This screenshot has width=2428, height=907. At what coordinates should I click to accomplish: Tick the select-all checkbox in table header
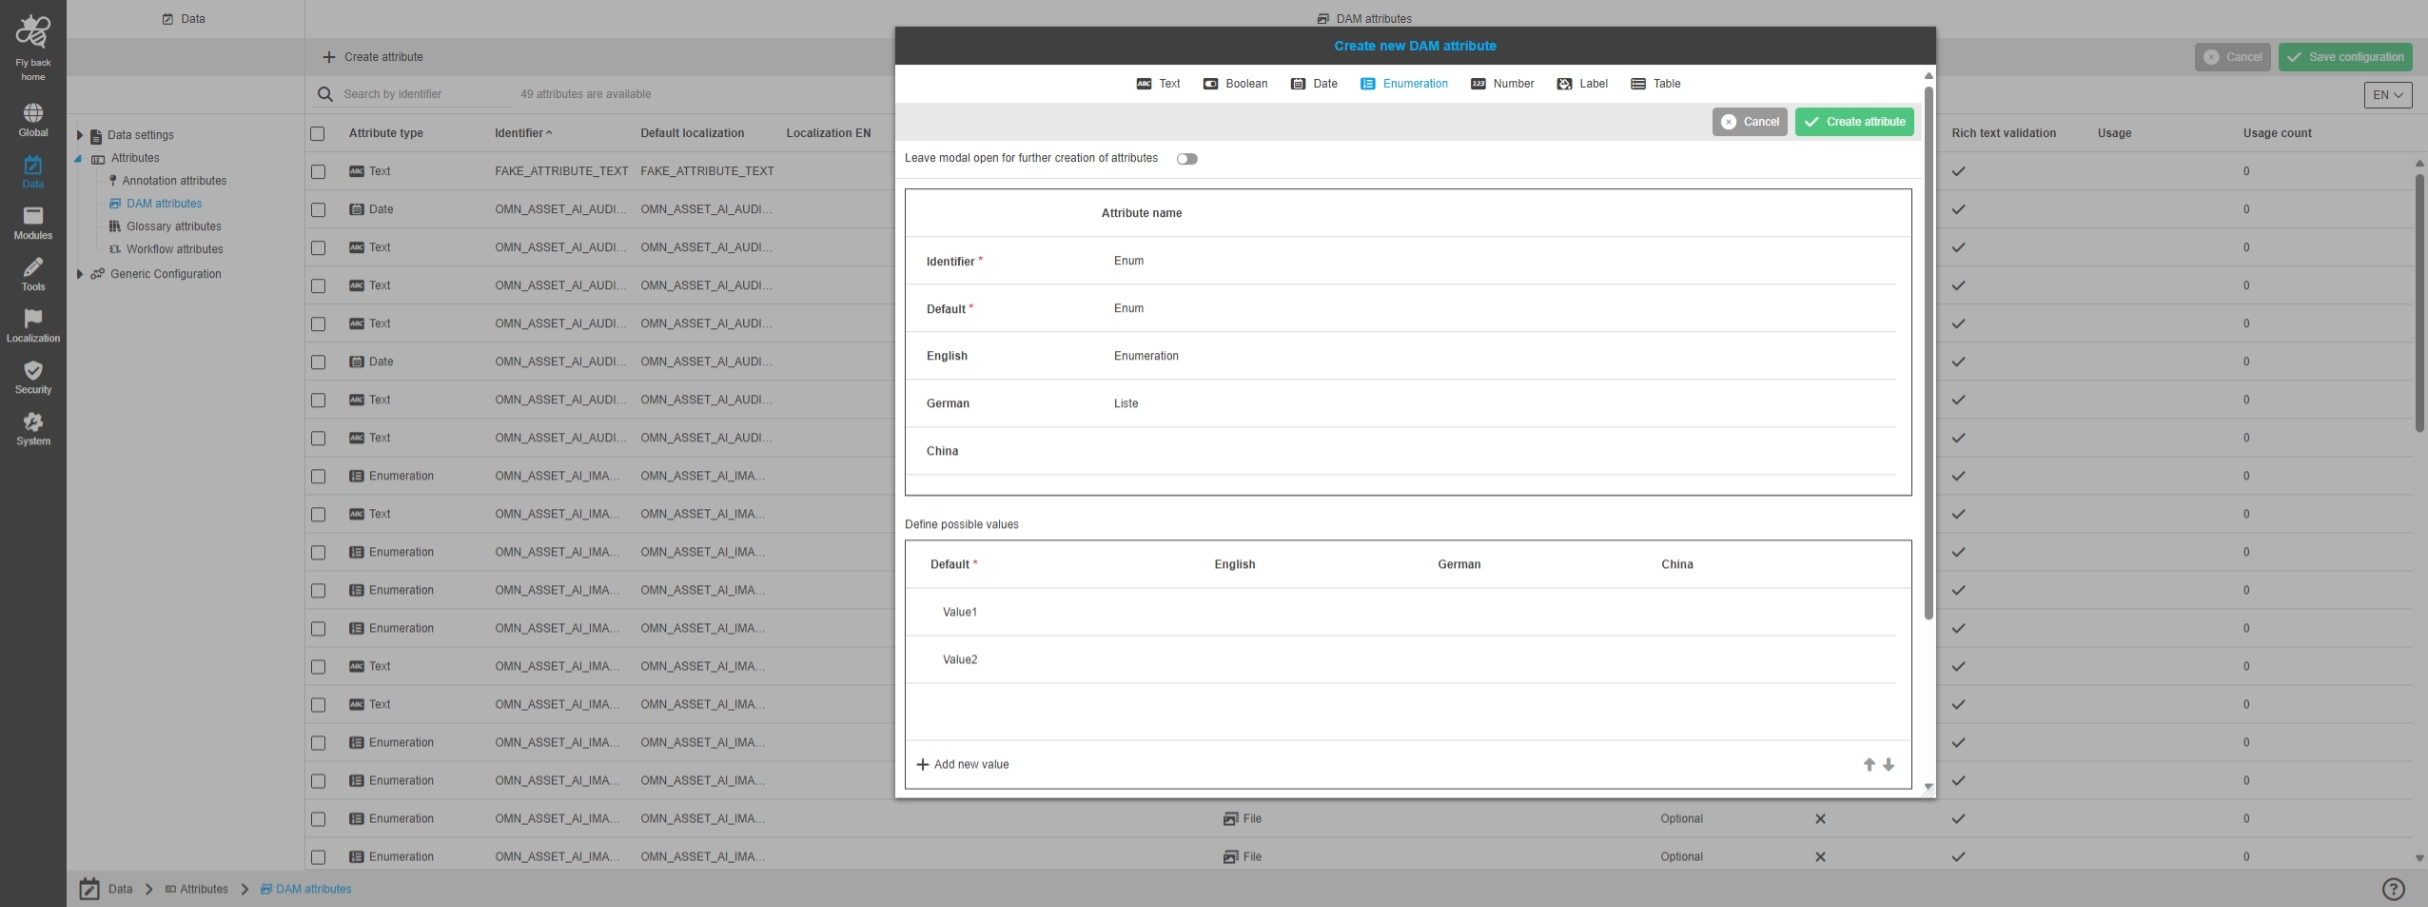(318, 134)
